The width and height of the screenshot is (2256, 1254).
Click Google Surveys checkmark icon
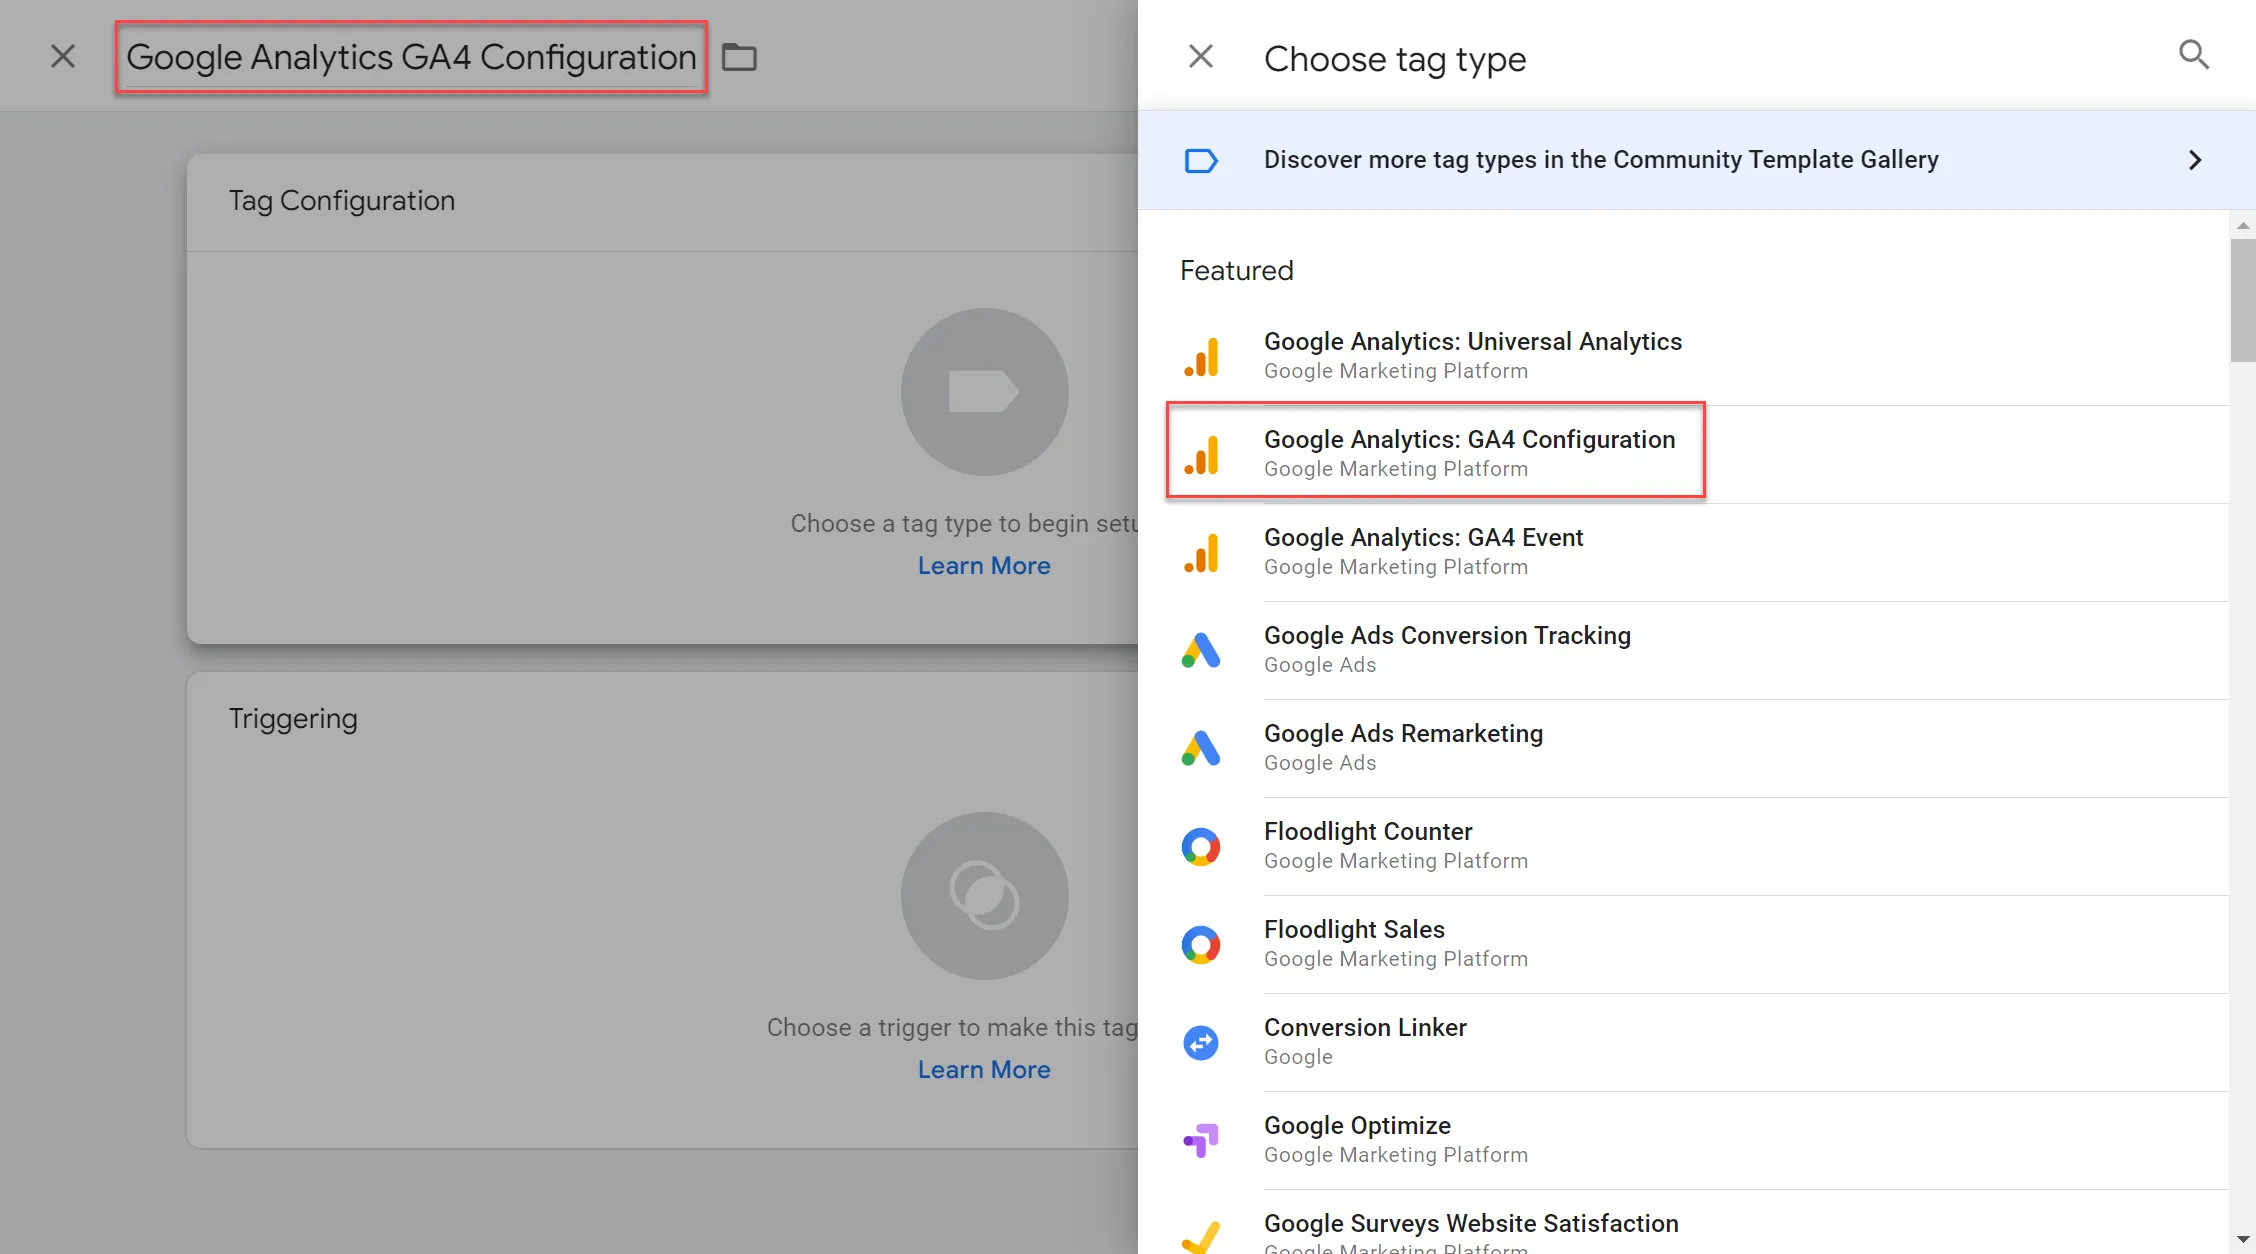(x=1201, y=1237)
